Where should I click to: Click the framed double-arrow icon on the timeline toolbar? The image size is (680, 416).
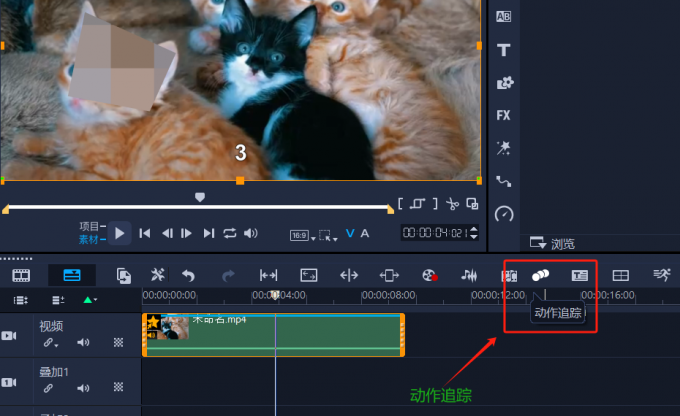(309, 275)
